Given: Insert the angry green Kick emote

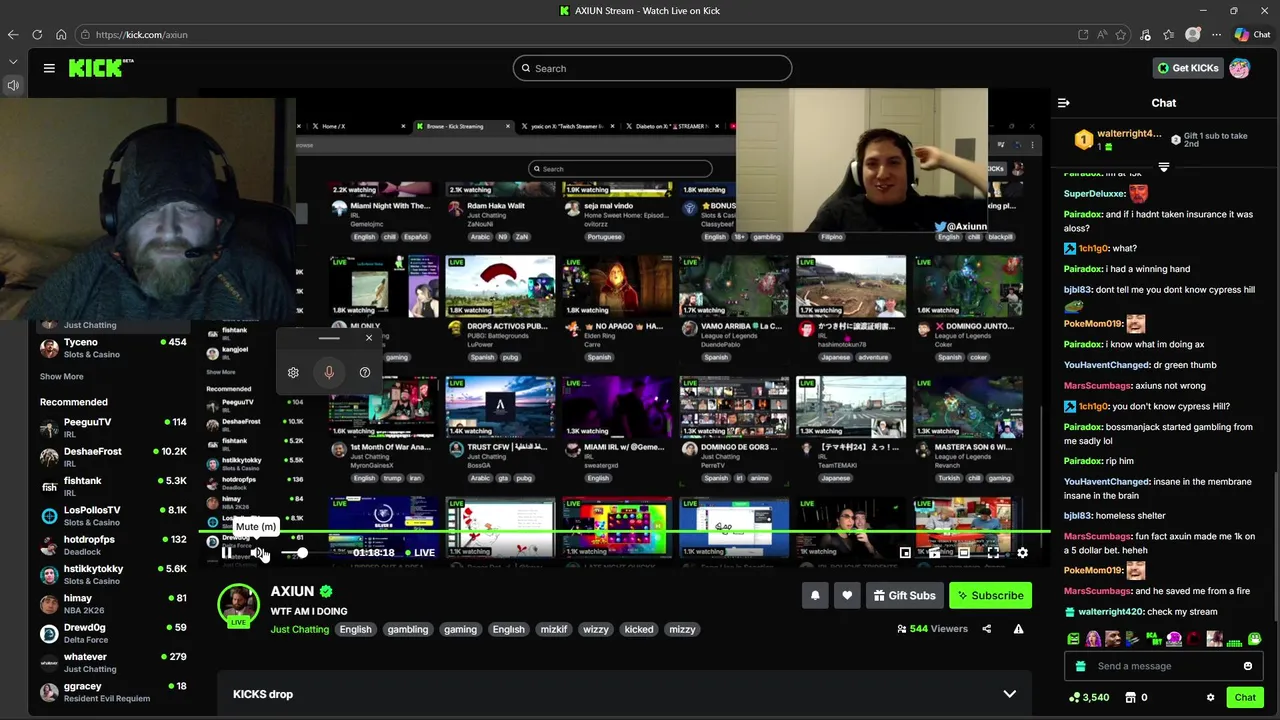Looking at the screenshot, I should [x=1073, y=639].
